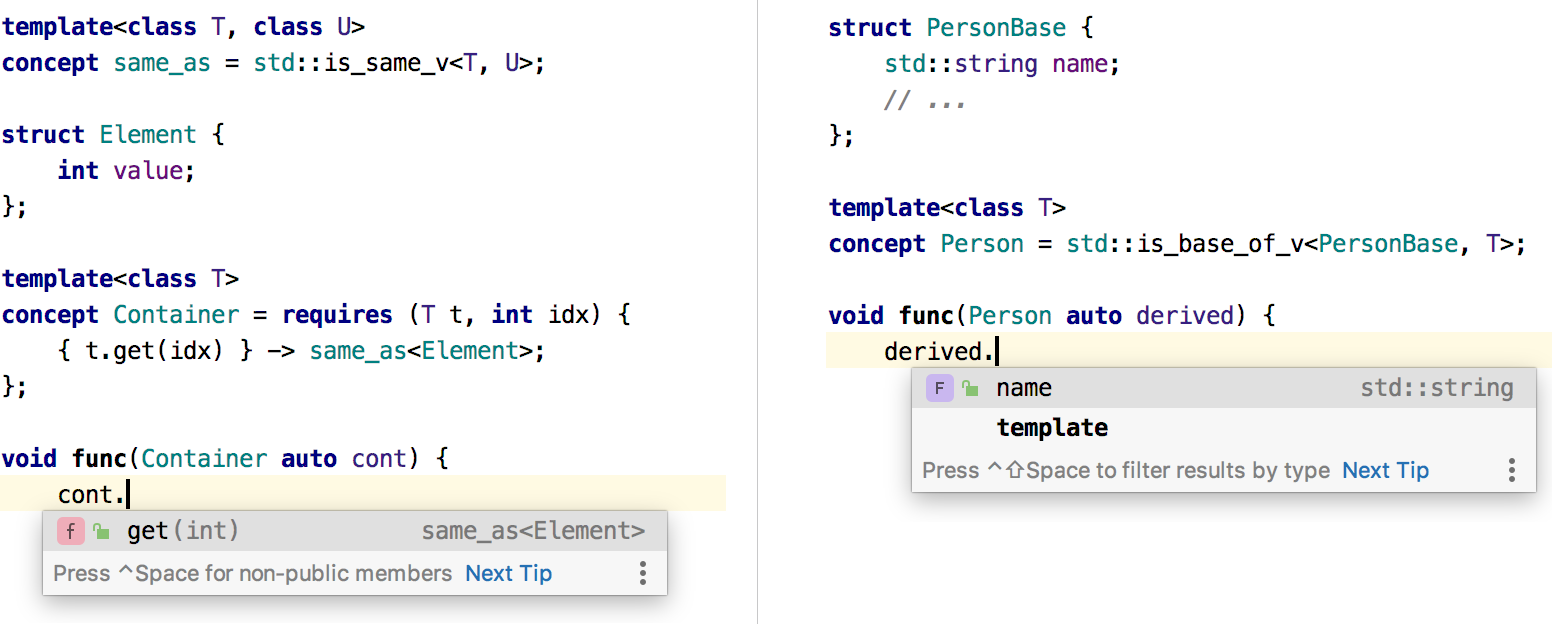The image size is (1556, 624).
Task: Select the template completion suggestion
Action: (x=1052, y=427)
